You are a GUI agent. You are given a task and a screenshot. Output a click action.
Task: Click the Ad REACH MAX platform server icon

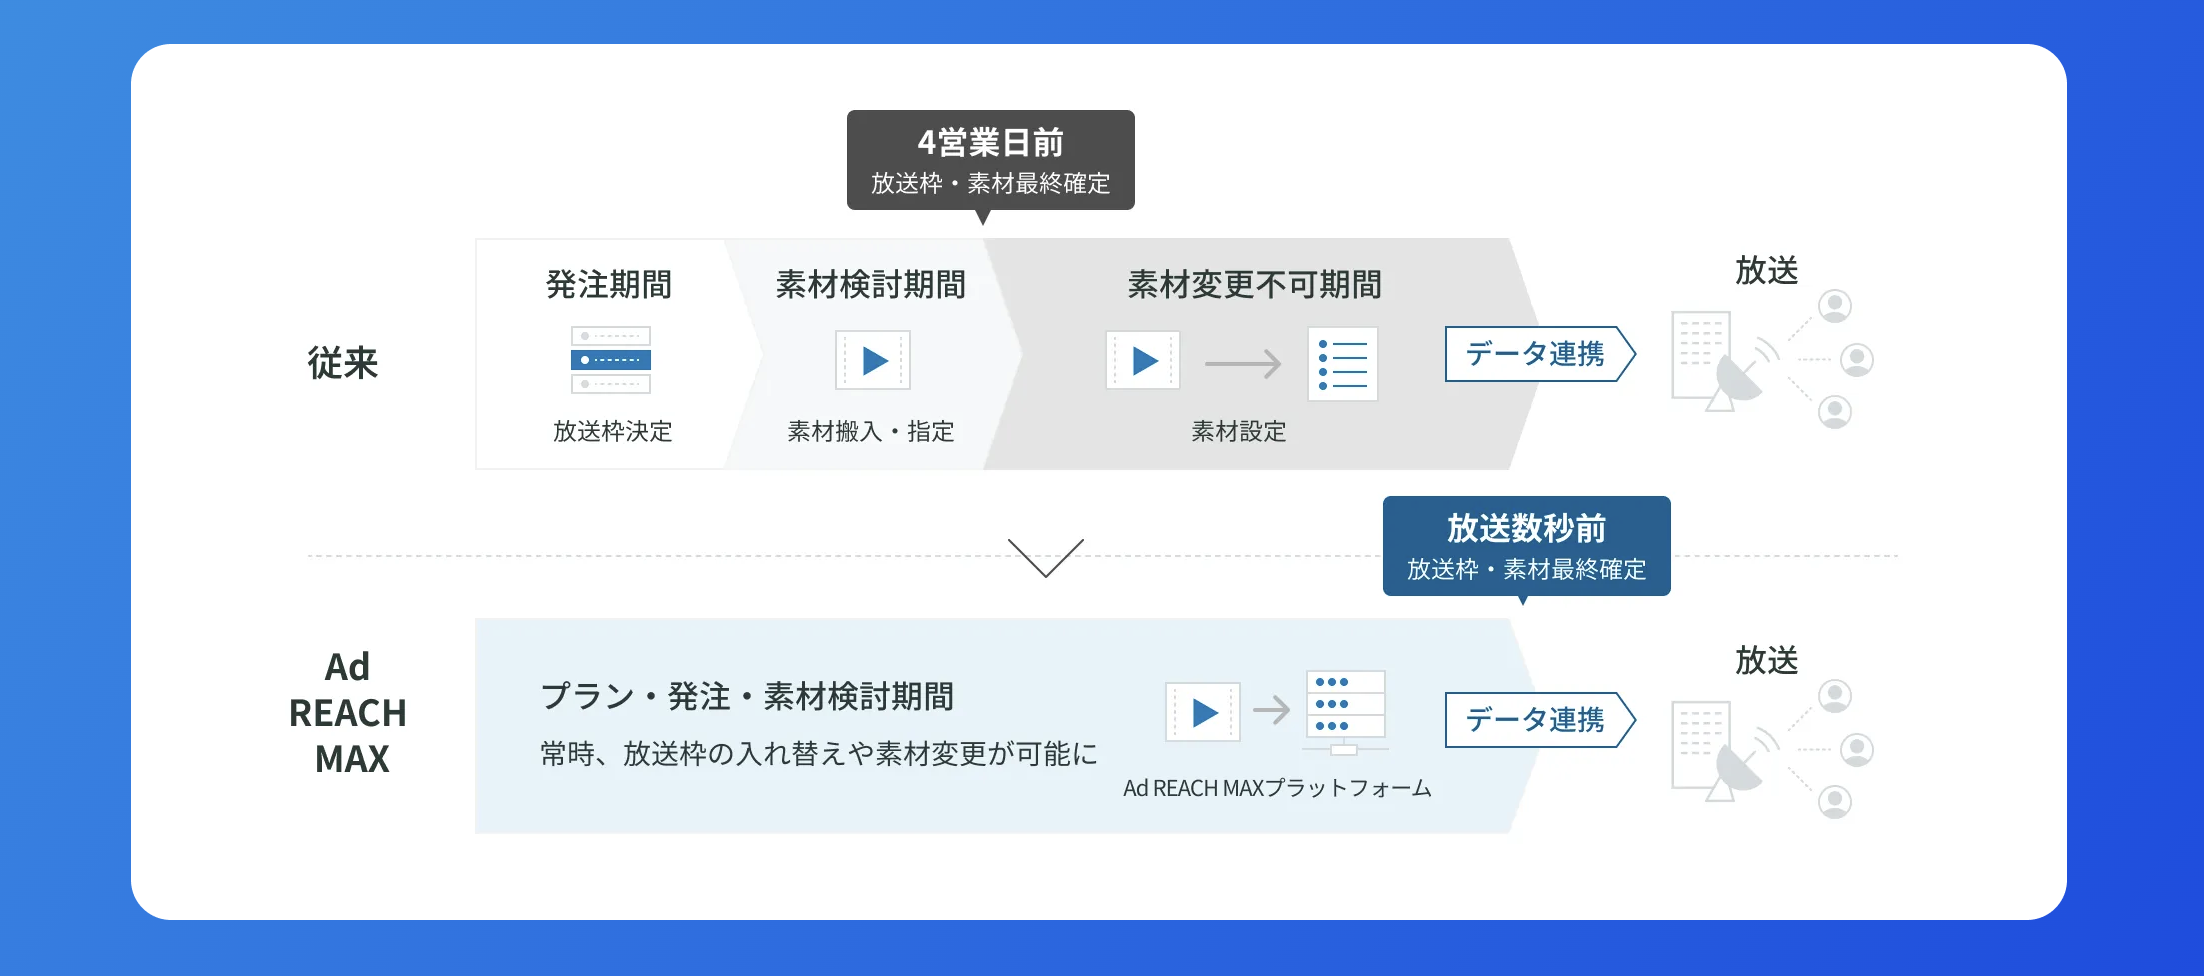coord(1345,712)
